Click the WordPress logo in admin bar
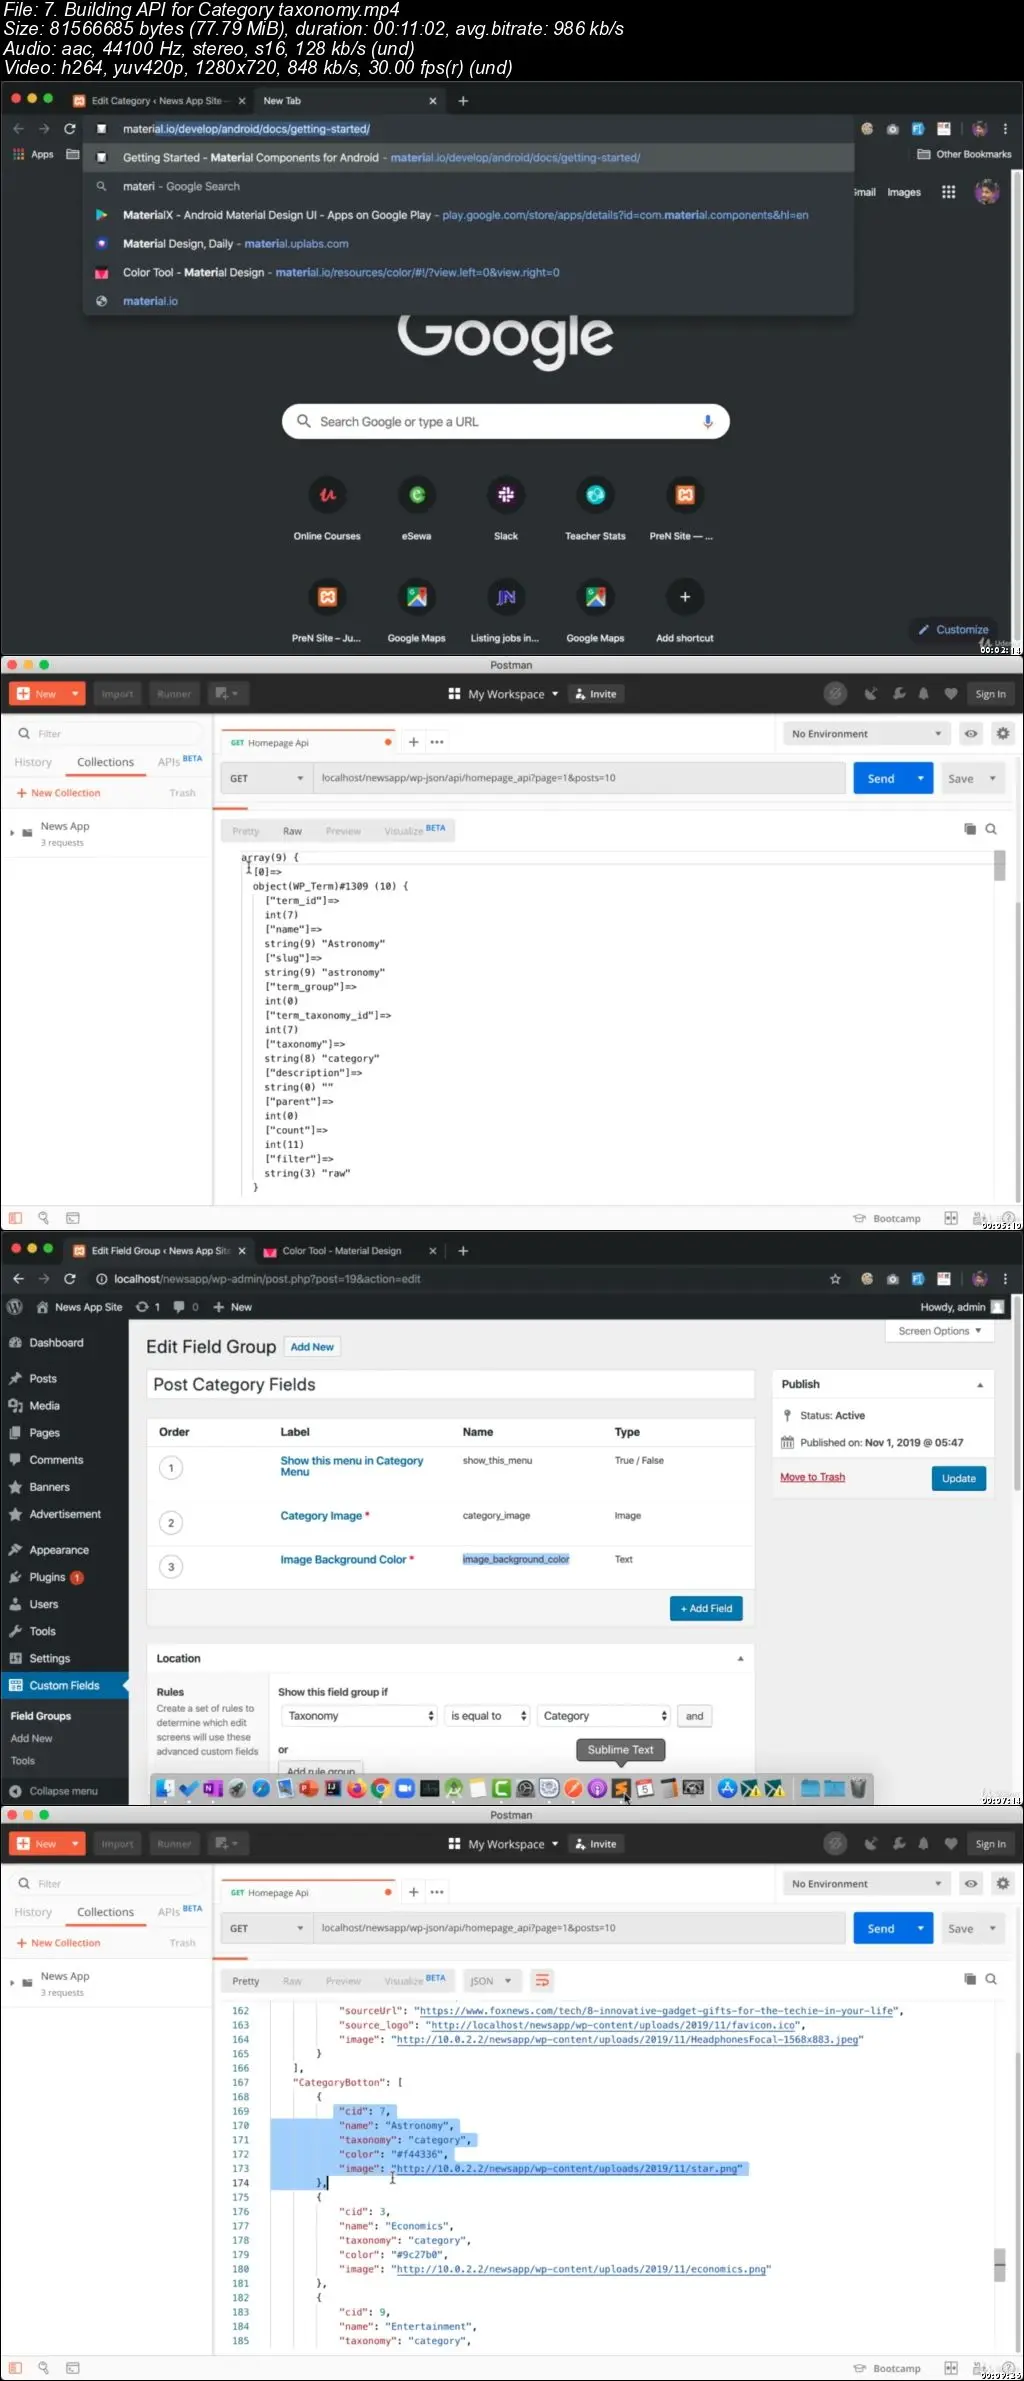1024x2381 pixels. coord(15,1307)
